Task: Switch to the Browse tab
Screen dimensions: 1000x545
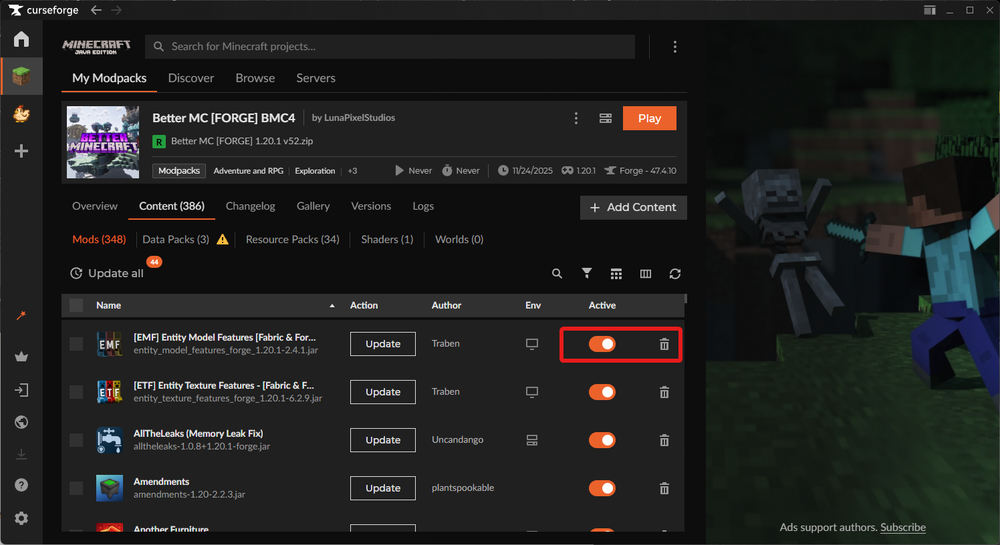Action: pos(255,78)
